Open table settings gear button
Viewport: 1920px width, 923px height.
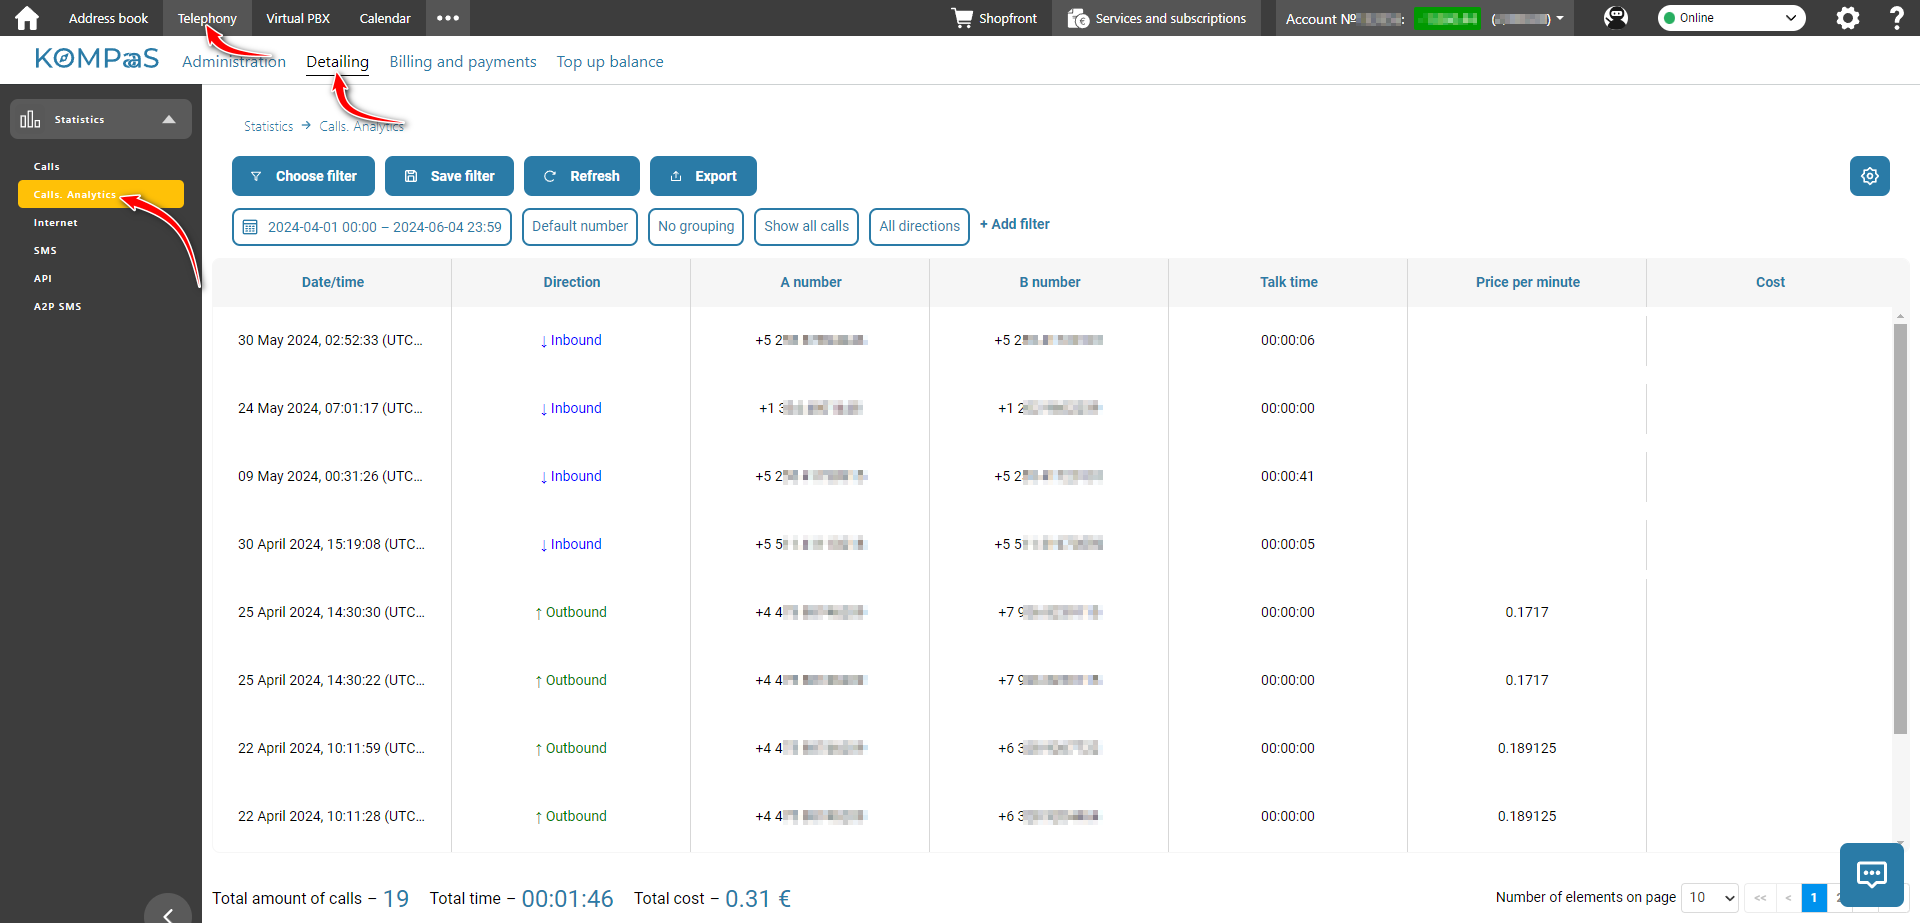tap(1870, 176)
